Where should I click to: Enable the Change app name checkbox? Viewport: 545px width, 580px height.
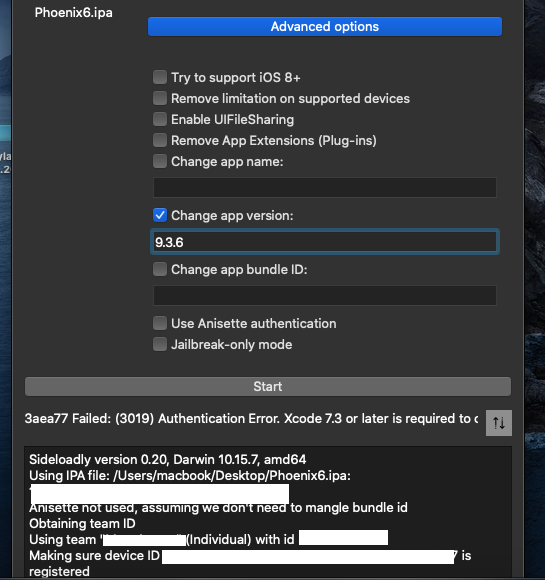click(160, 161)
